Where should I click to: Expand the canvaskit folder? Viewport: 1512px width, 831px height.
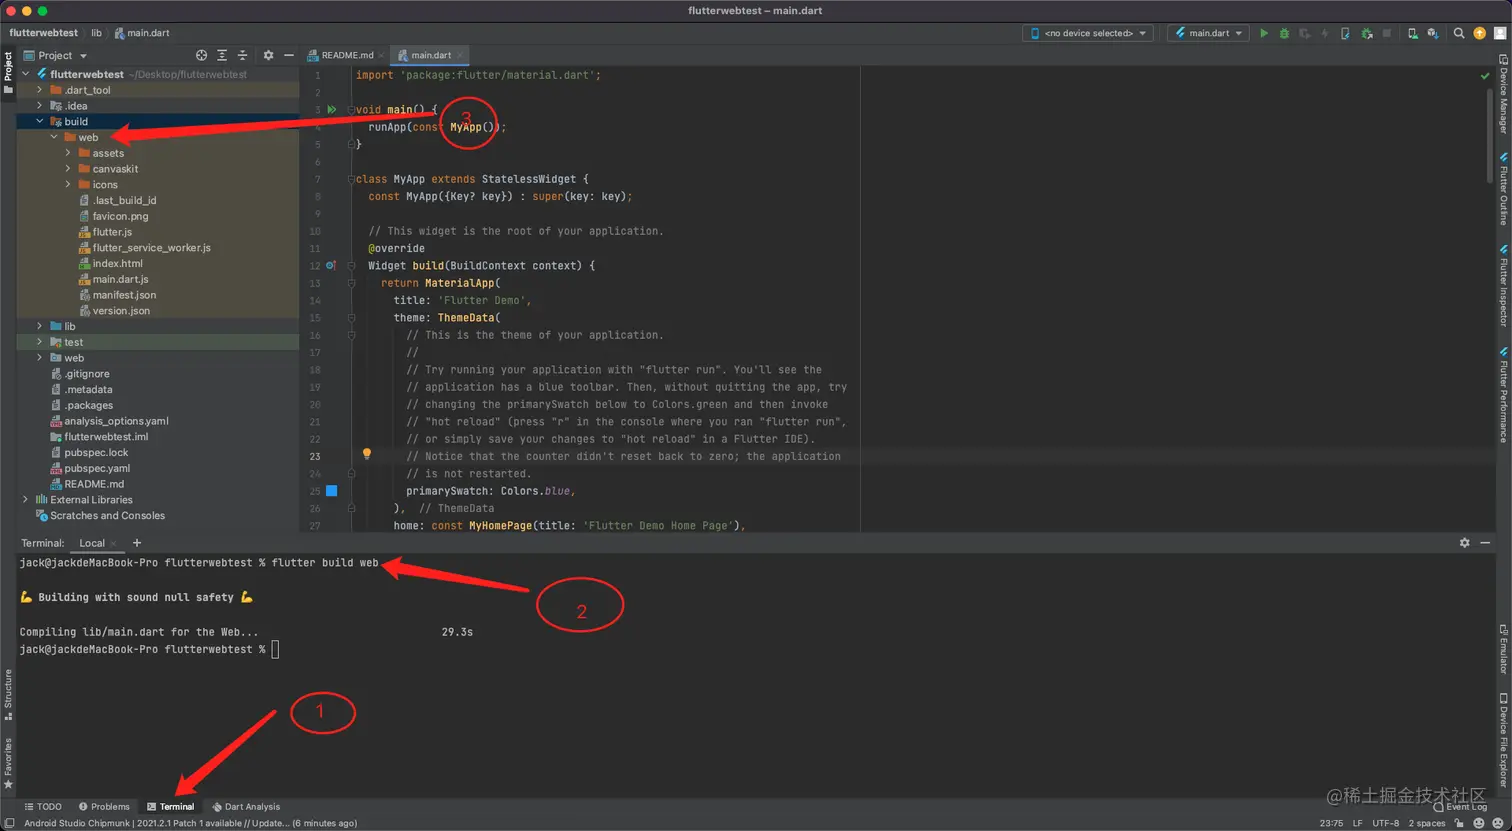(x=68, y=169)
